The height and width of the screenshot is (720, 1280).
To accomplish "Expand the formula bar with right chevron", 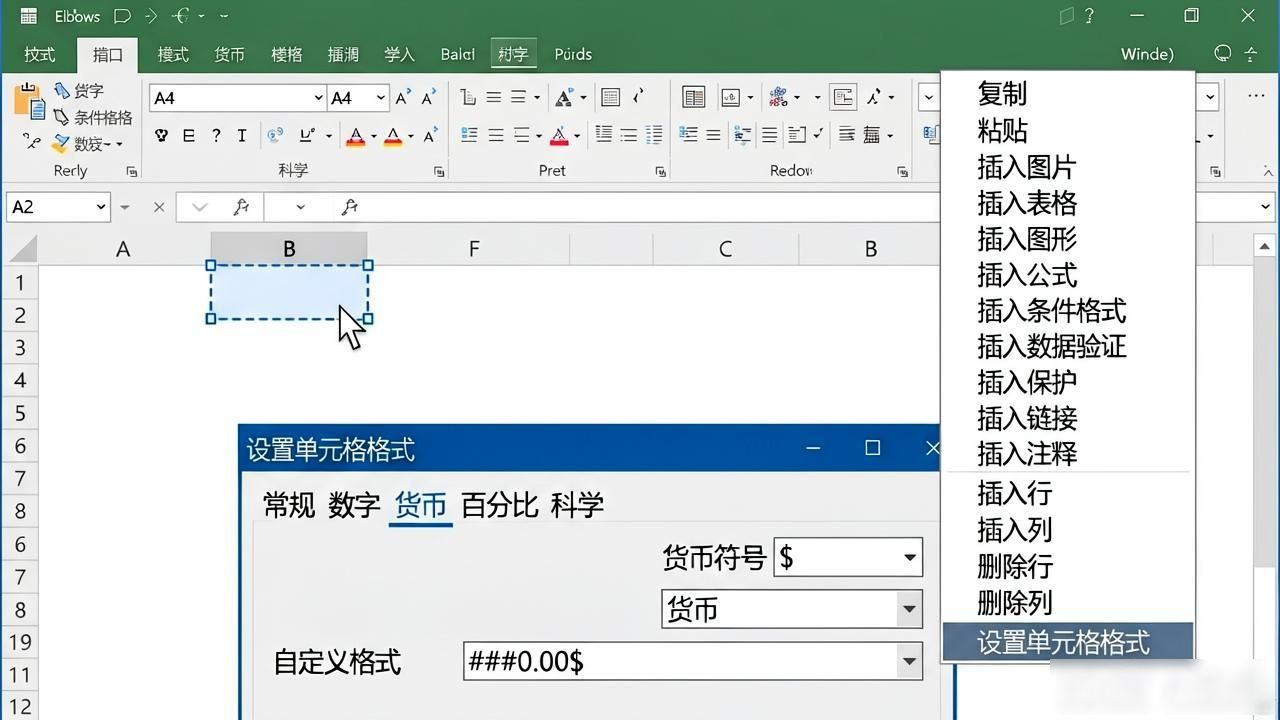I will (1265, 207).
